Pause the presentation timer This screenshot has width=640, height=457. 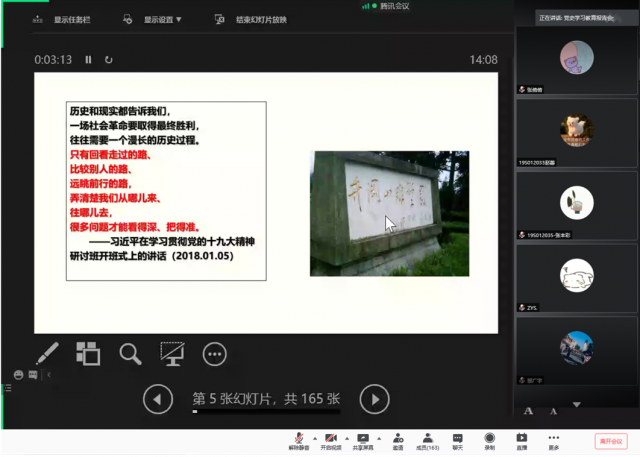click(x=88, y=60)
